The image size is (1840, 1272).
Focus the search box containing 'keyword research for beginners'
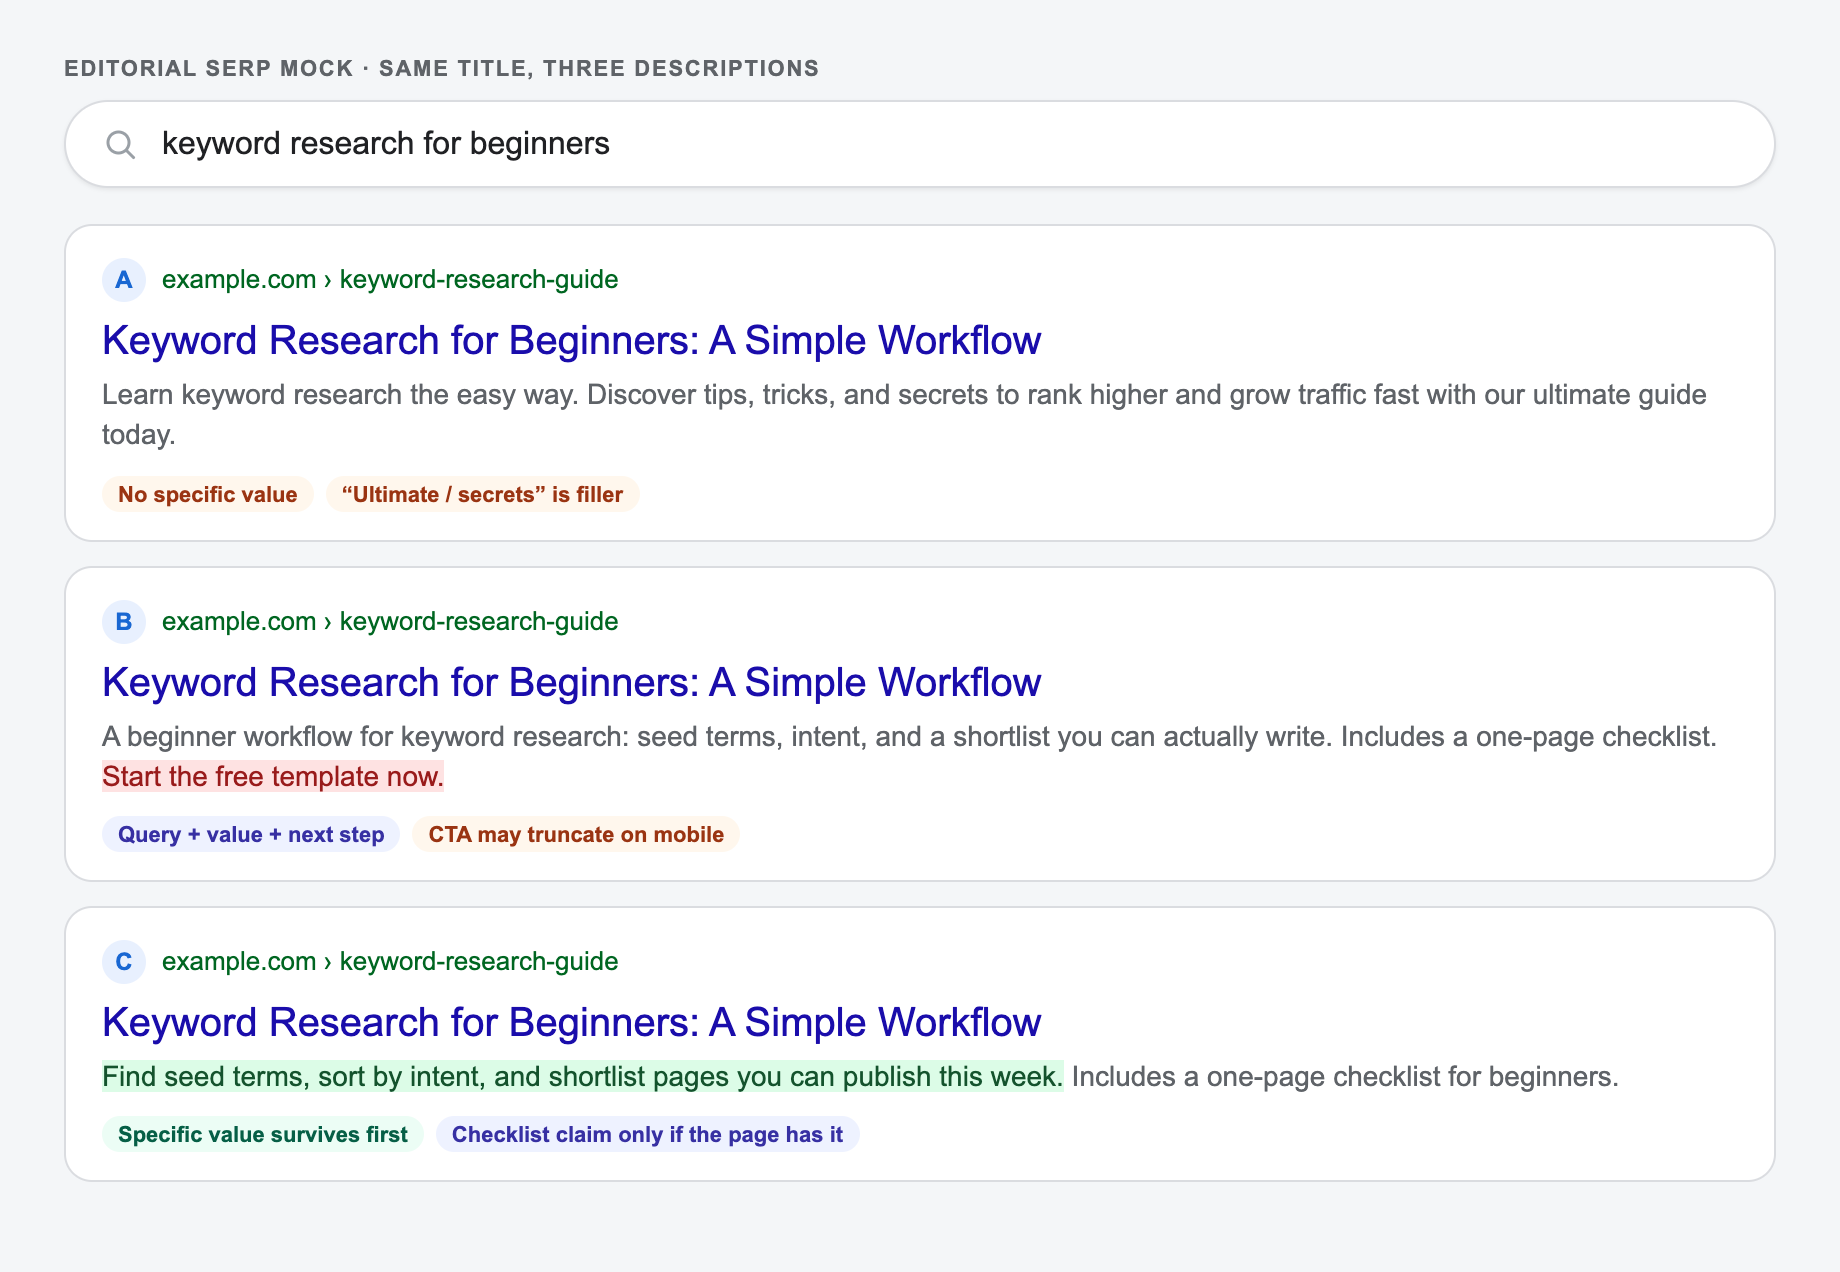pyautogui.click(x=920, y=144)
